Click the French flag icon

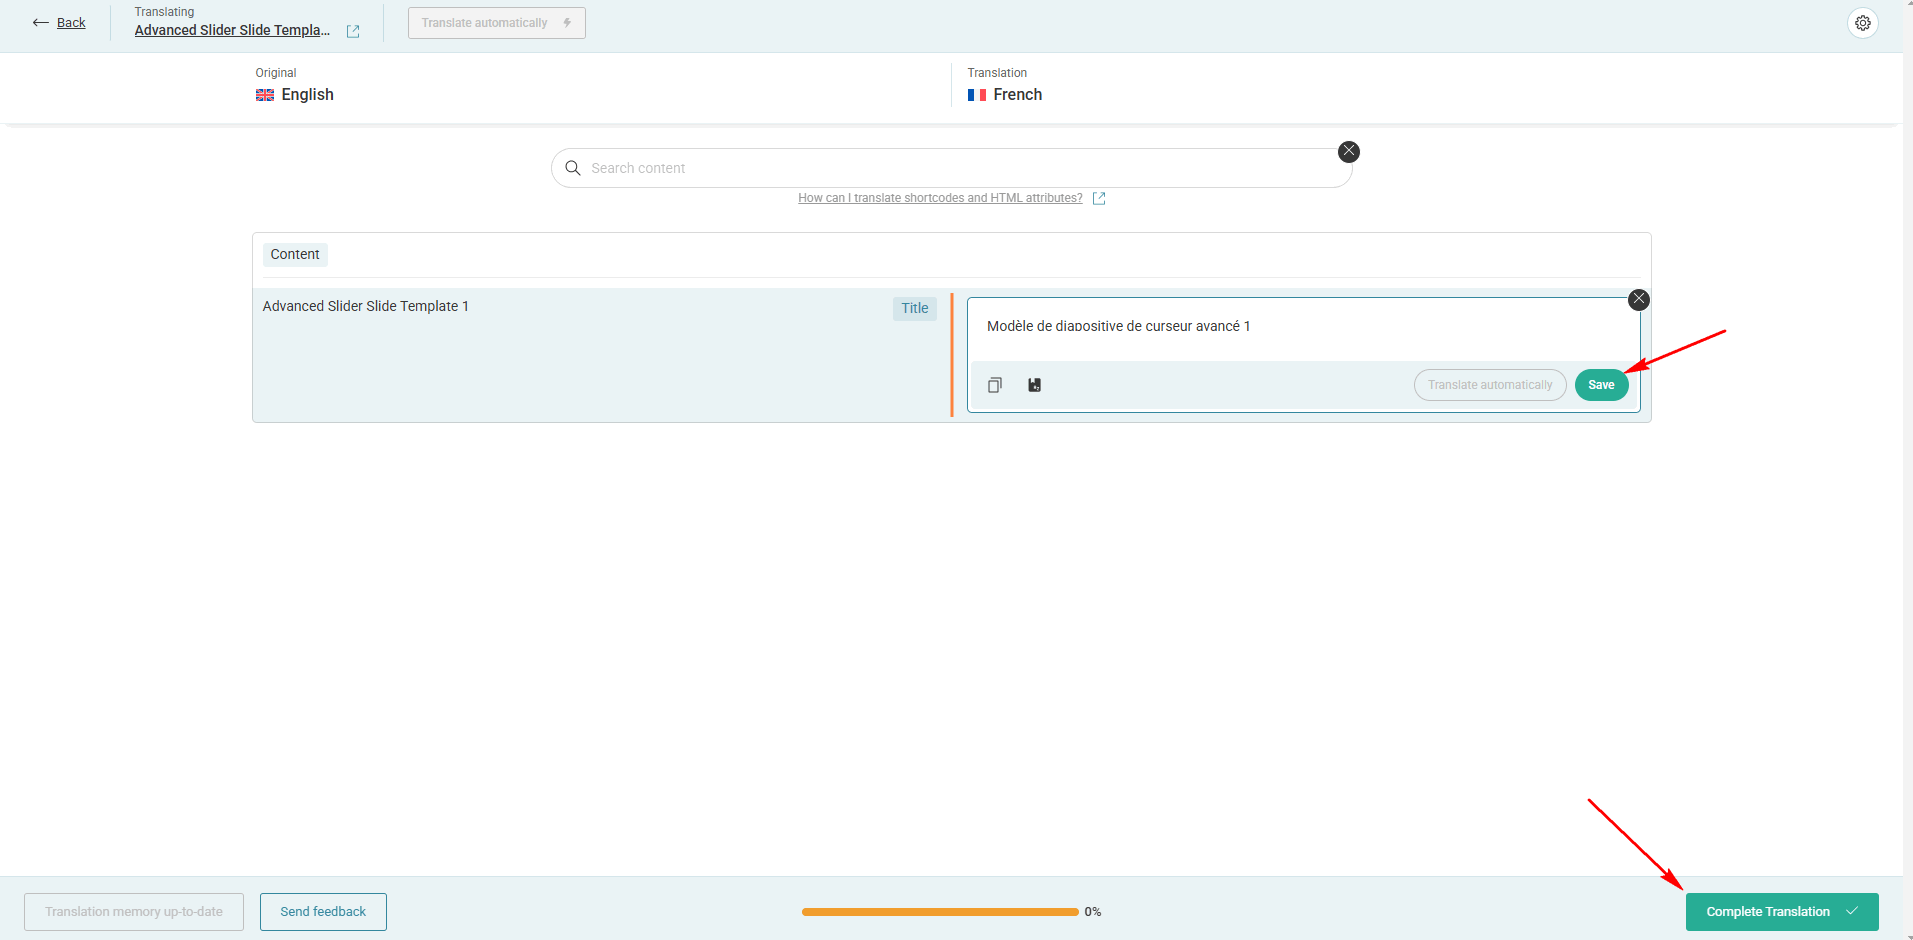[977, 95]
